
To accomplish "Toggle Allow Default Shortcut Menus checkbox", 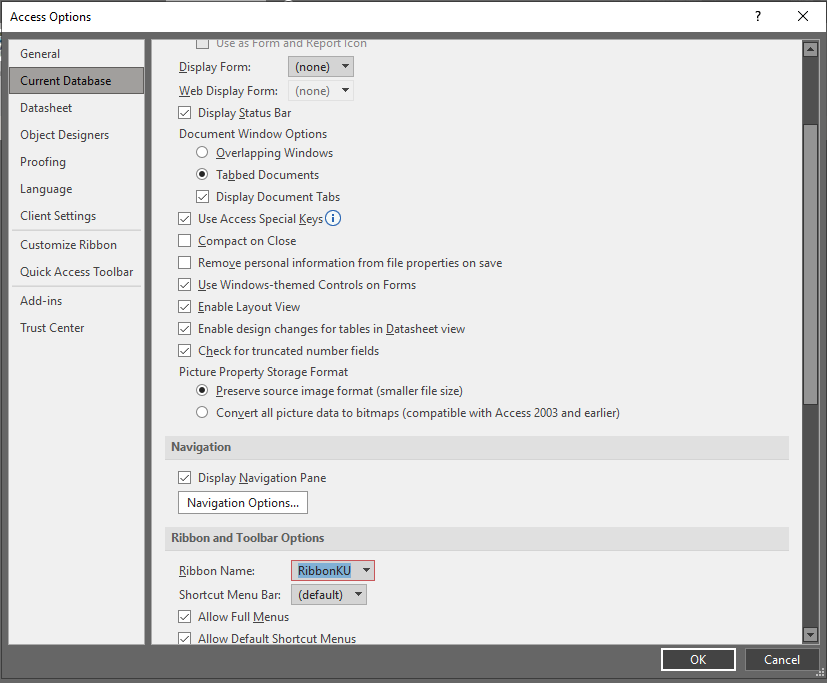I will 185,638.
